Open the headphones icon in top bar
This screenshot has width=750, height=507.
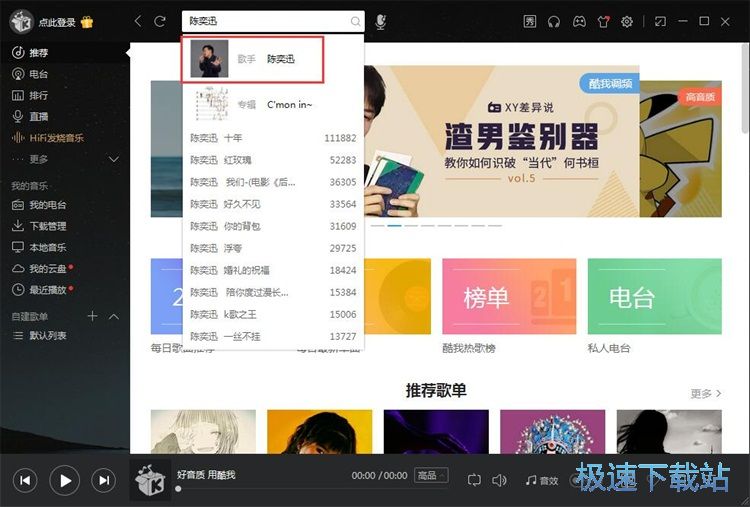click(x=554, y=22)
